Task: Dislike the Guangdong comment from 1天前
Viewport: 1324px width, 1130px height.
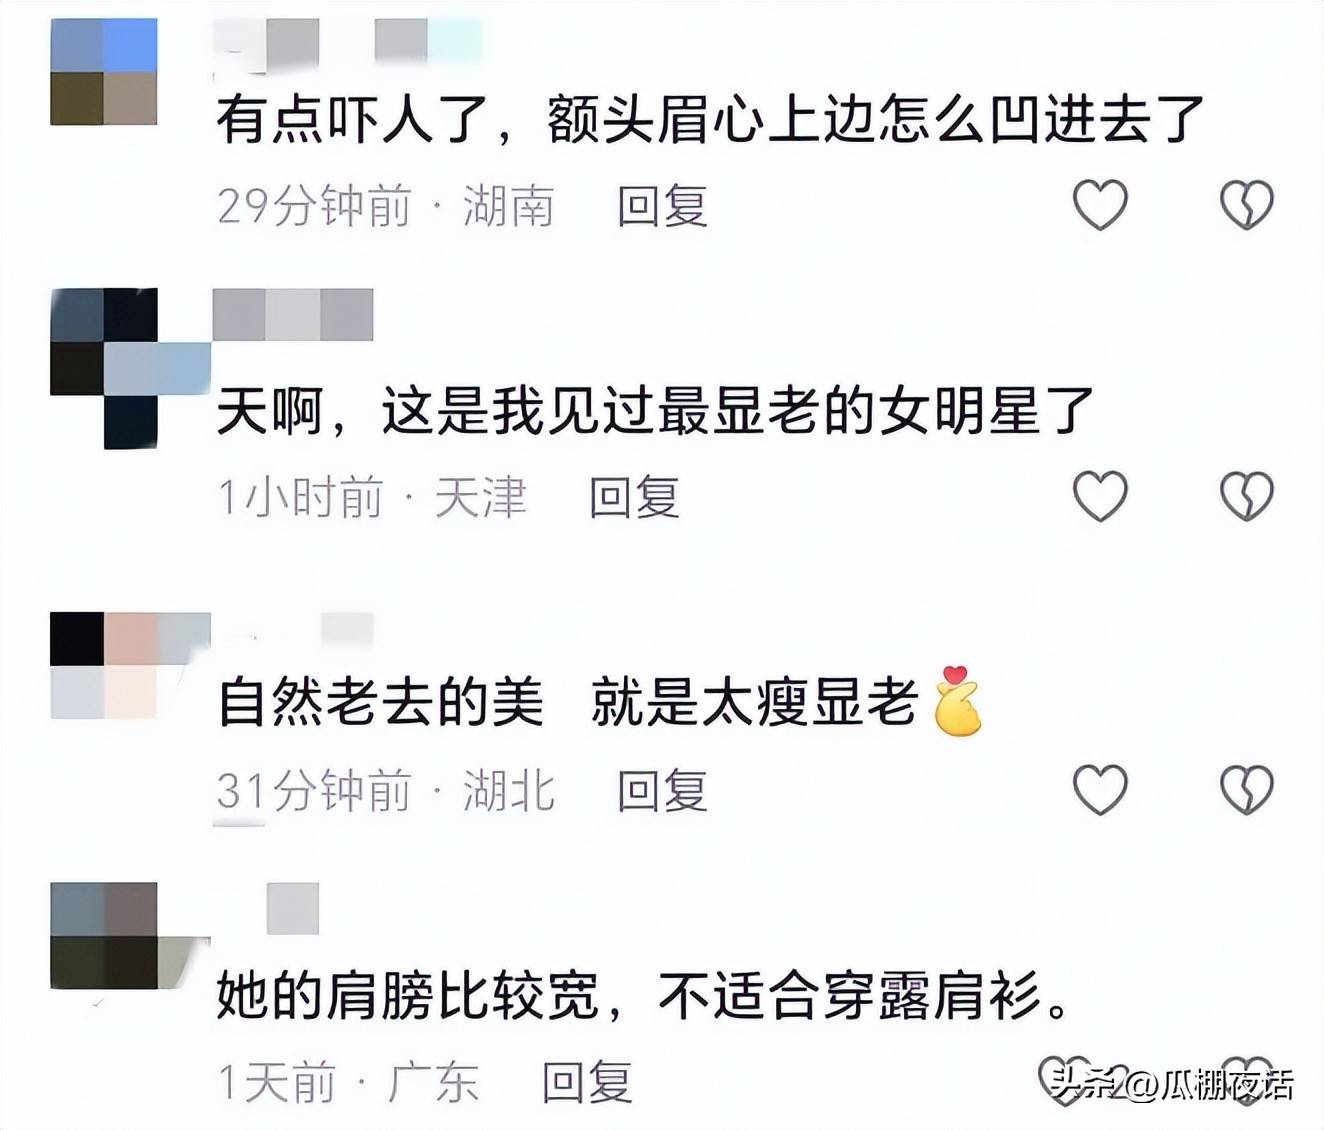Action: (x=1246, y=1080)
